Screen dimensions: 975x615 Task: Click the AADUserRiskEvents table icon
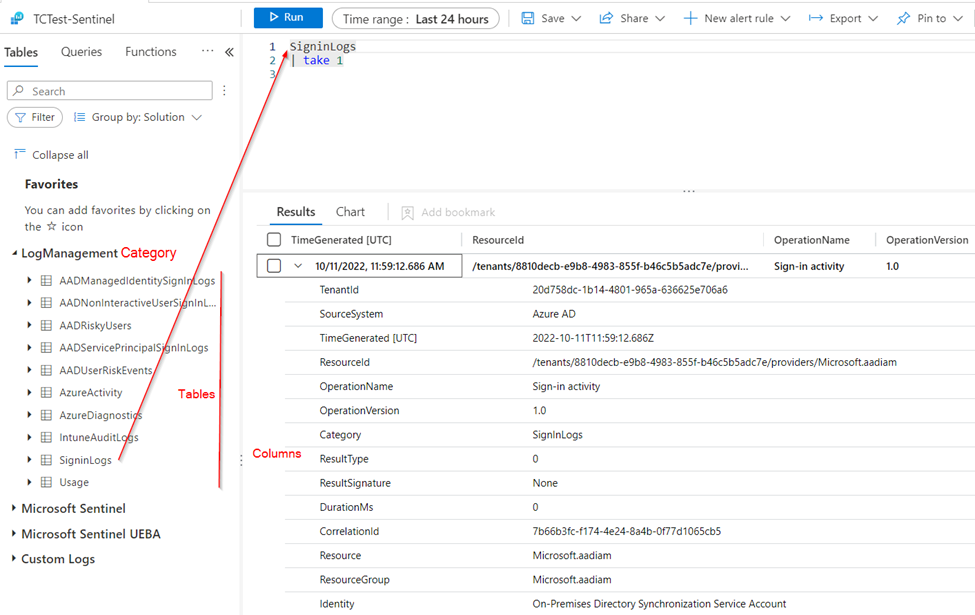pos(46,370)
